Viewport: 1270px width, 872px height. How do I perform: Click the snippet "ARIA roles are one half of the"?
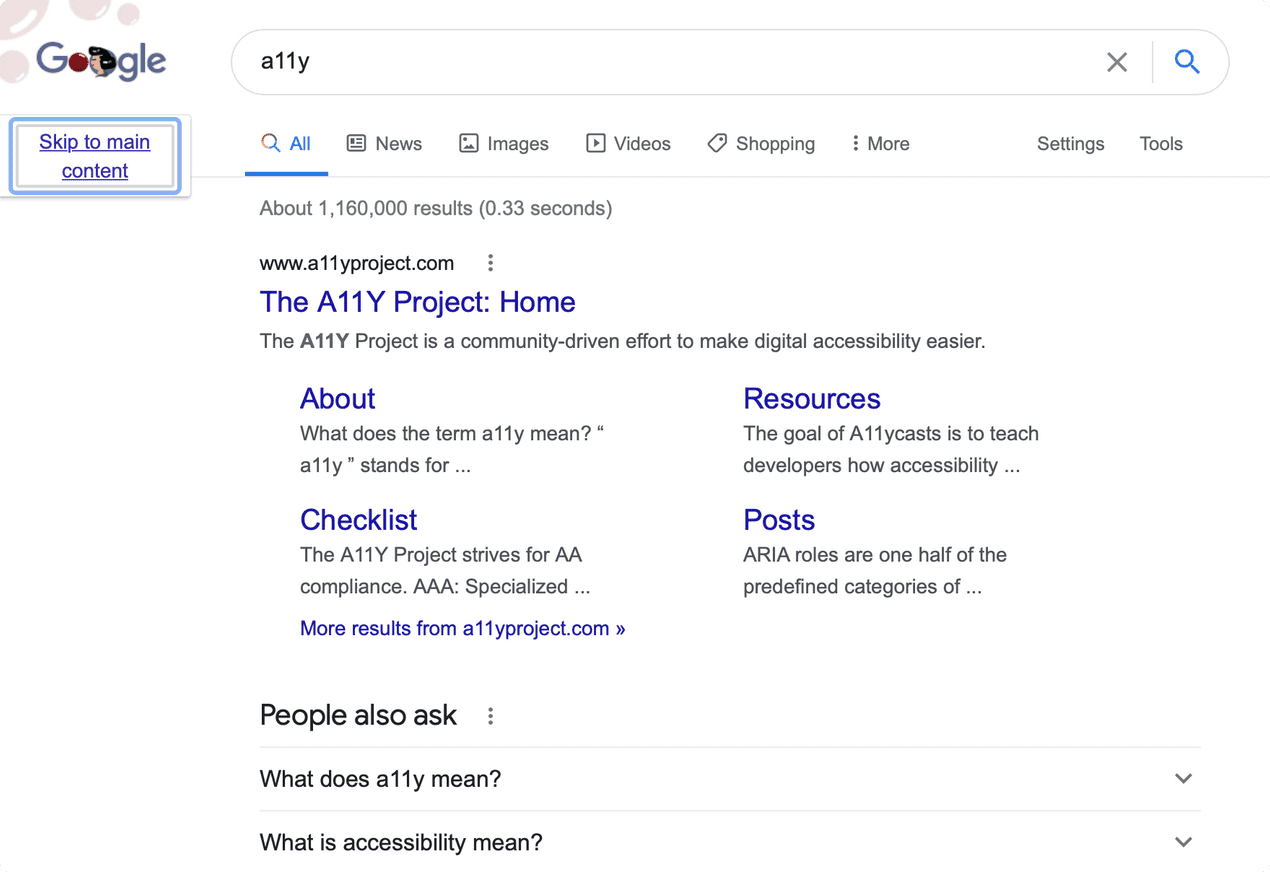pyautogui.click(x=875, y=555)
